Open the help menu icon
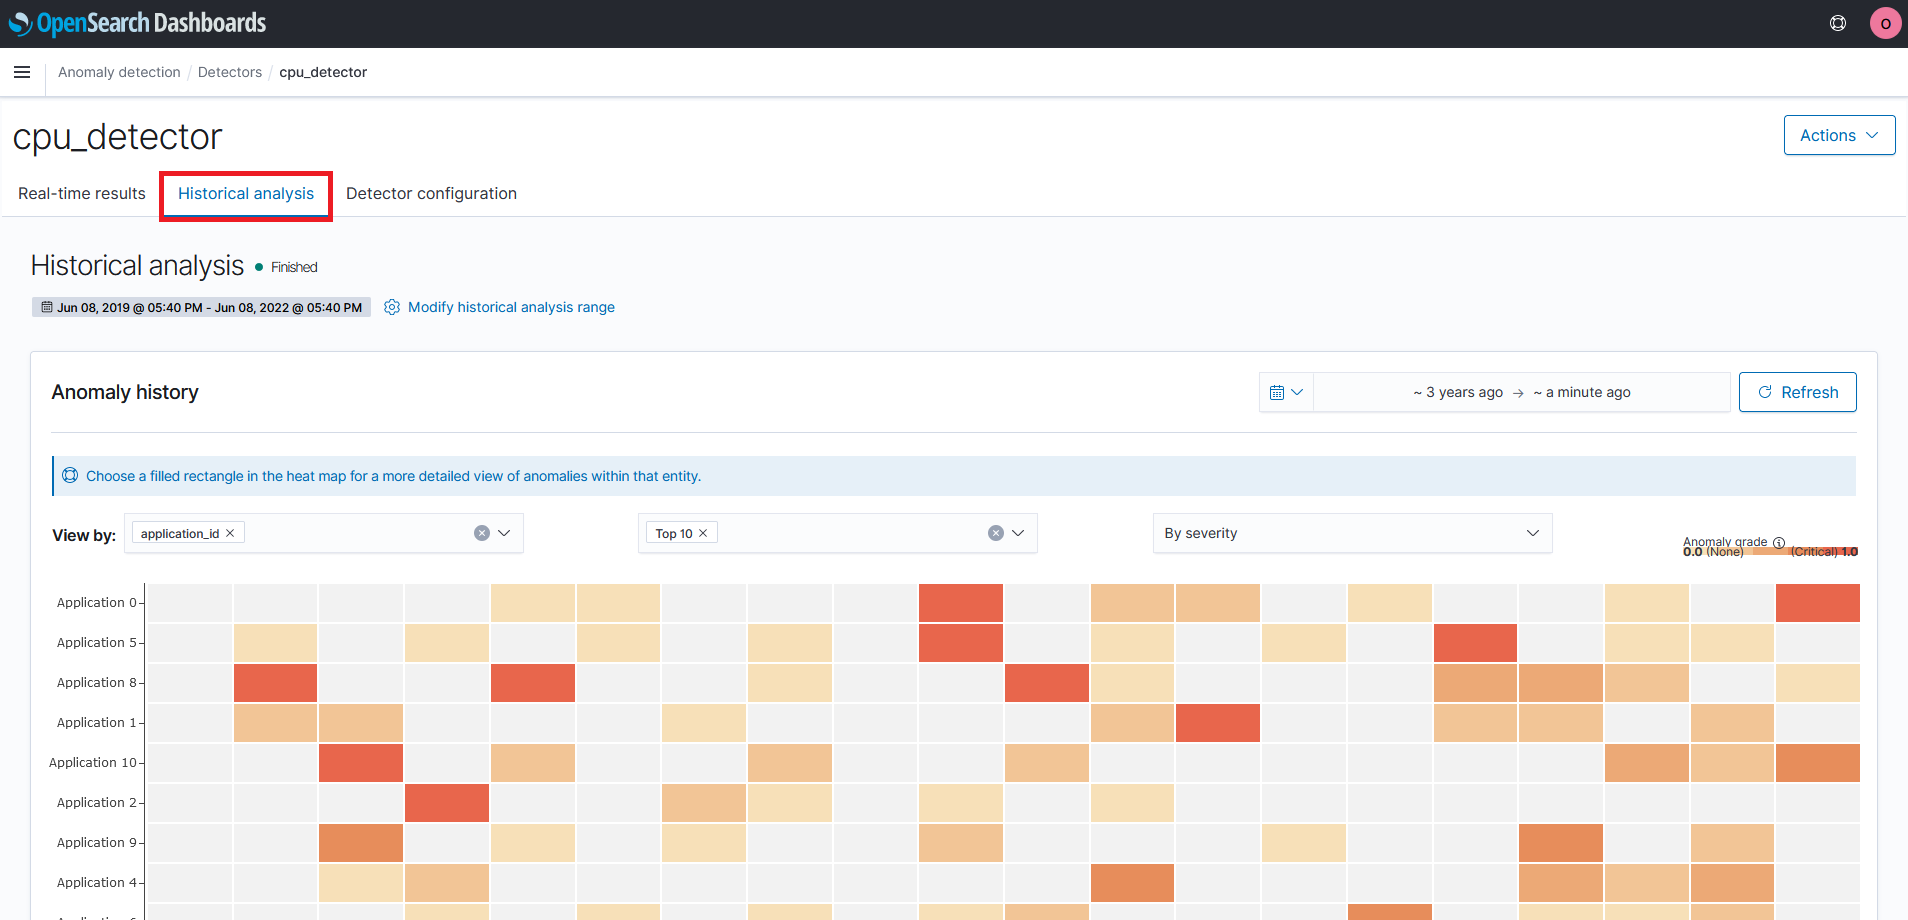The width and height of the screenshot is (1908, 920). [x=1838, y=23]
